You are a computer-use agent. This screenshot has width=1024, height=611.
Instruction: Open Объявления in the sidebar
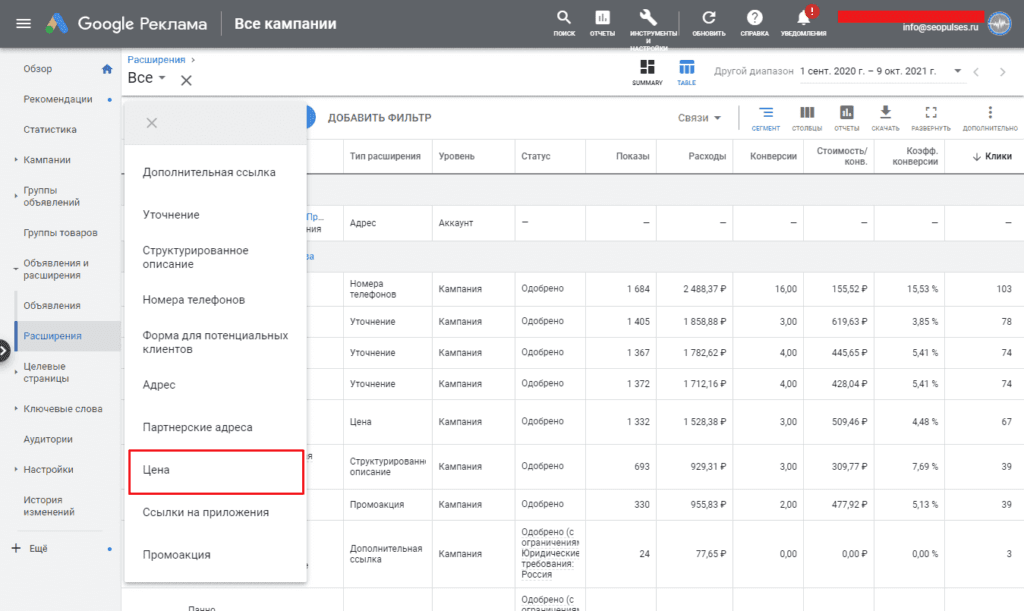[x=52, y=306]
